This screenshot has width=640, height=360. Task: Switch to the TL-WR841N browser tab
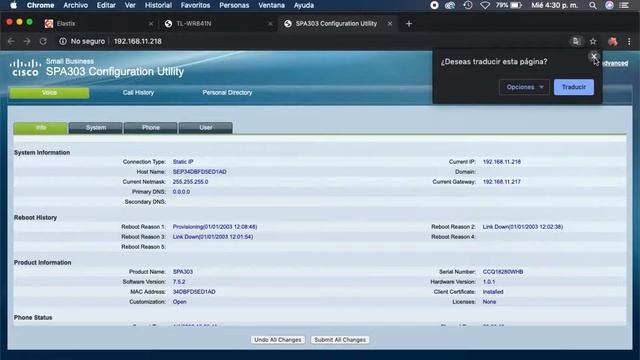[218, 24]
